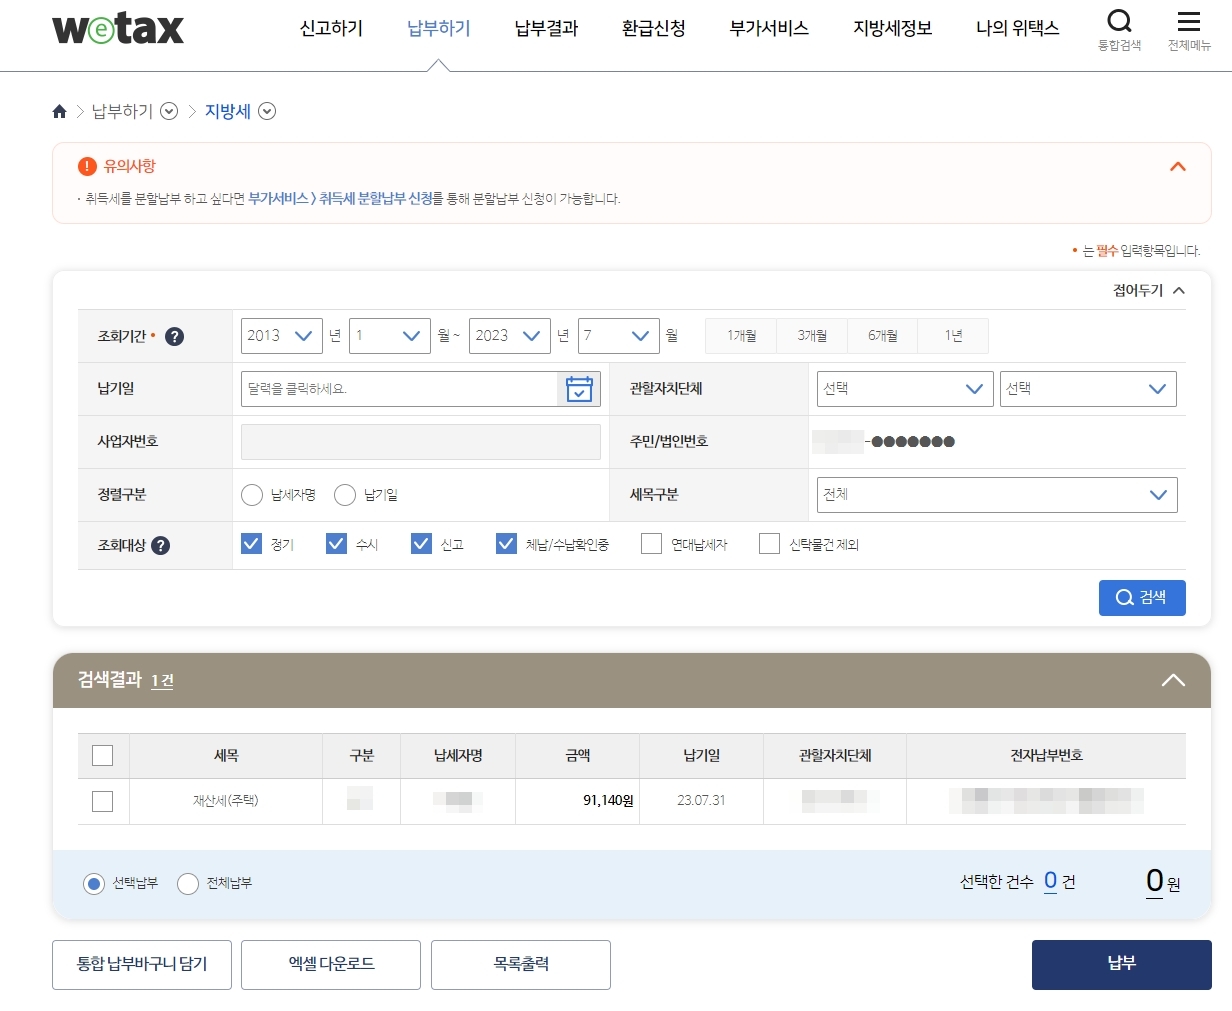Select the 선택납부 radio button

coord(94,884)
